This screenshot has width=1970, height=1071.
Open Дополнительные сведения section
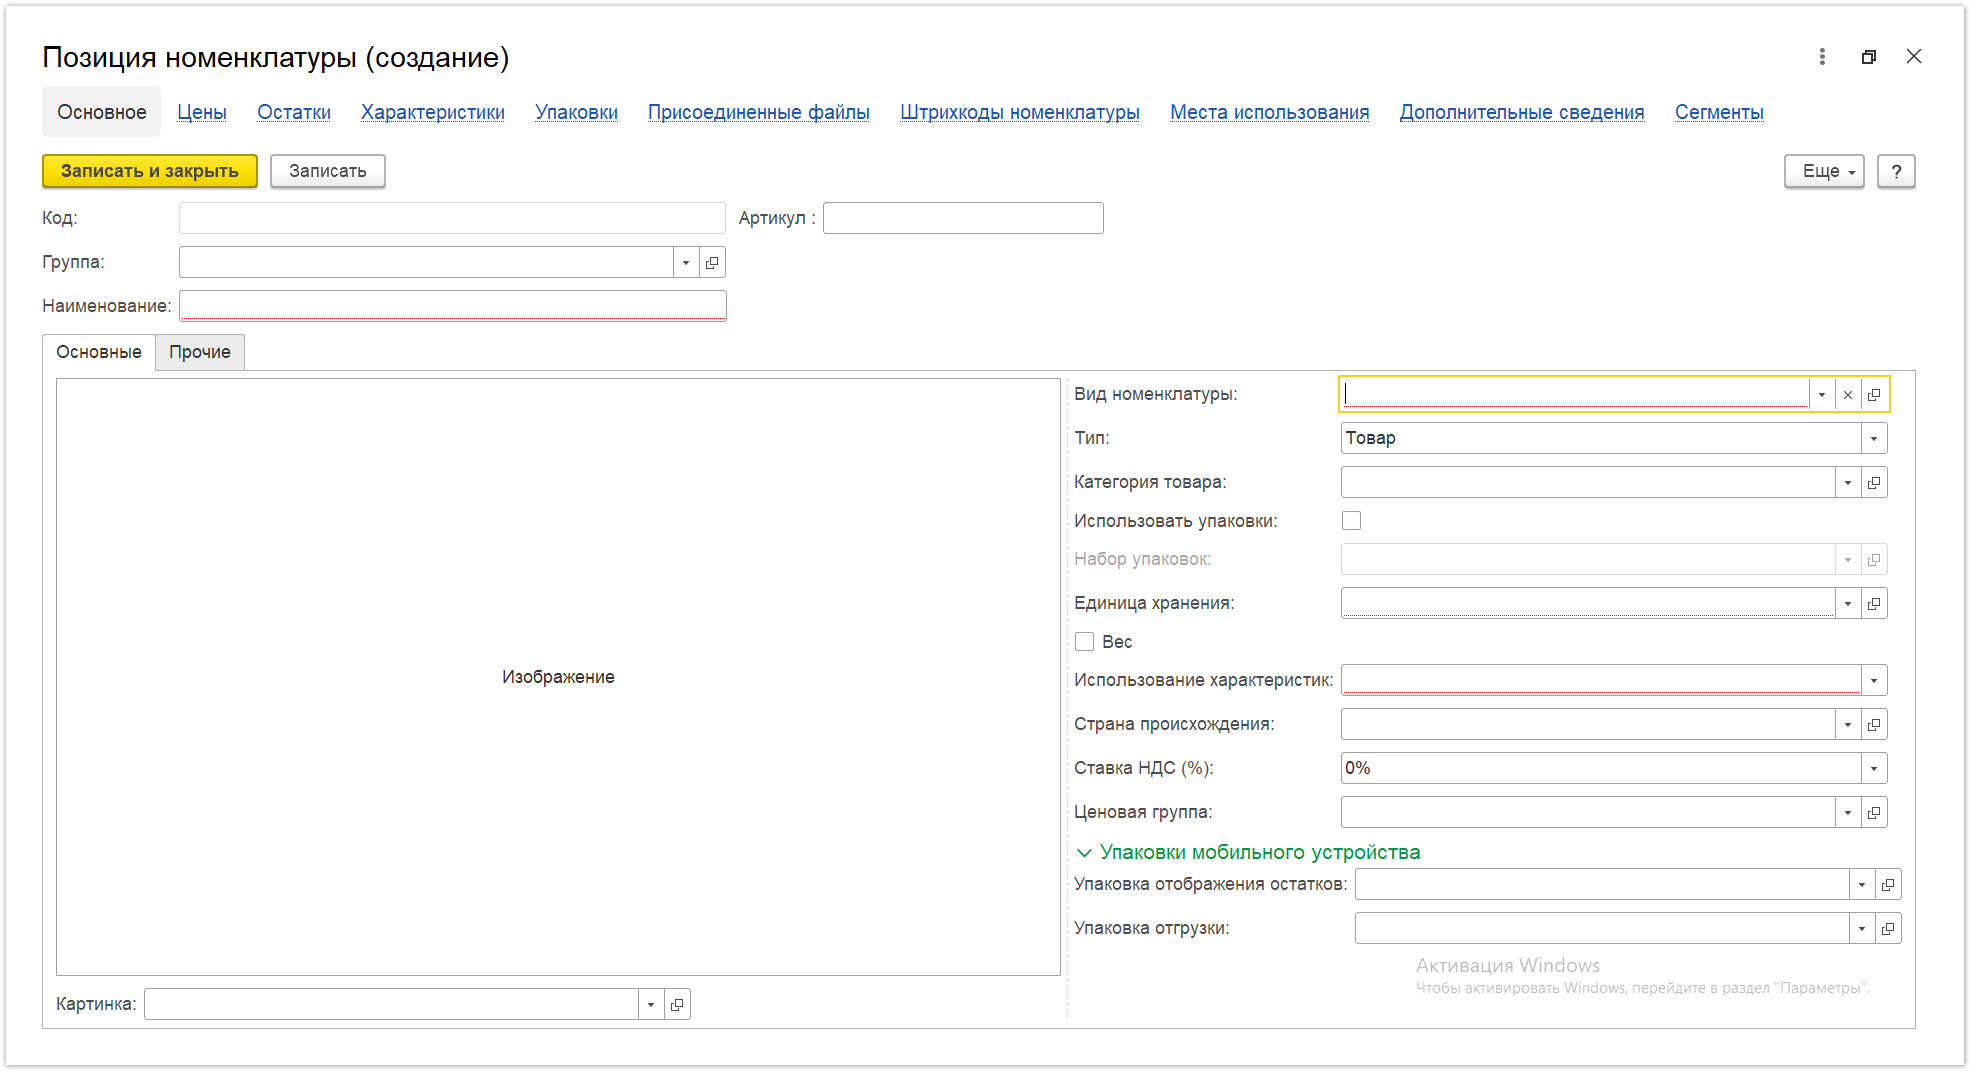click(1522, 112)
